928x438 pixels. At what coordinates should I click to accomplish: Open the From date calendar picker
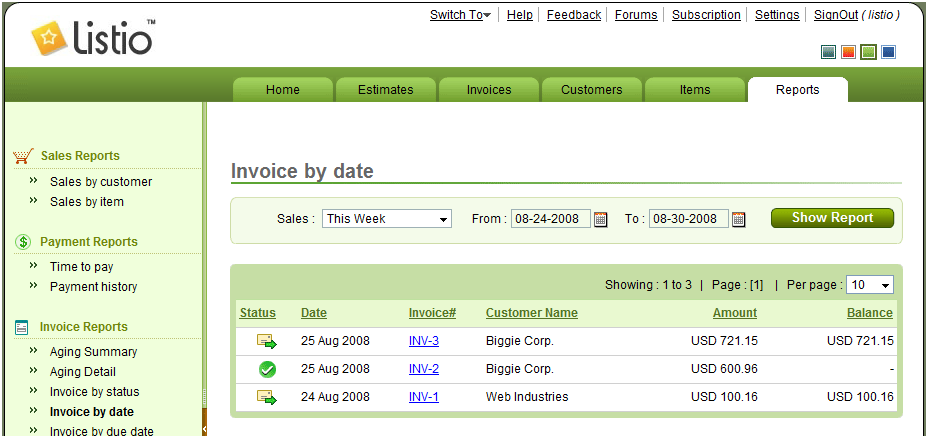[x=601, y=219]
